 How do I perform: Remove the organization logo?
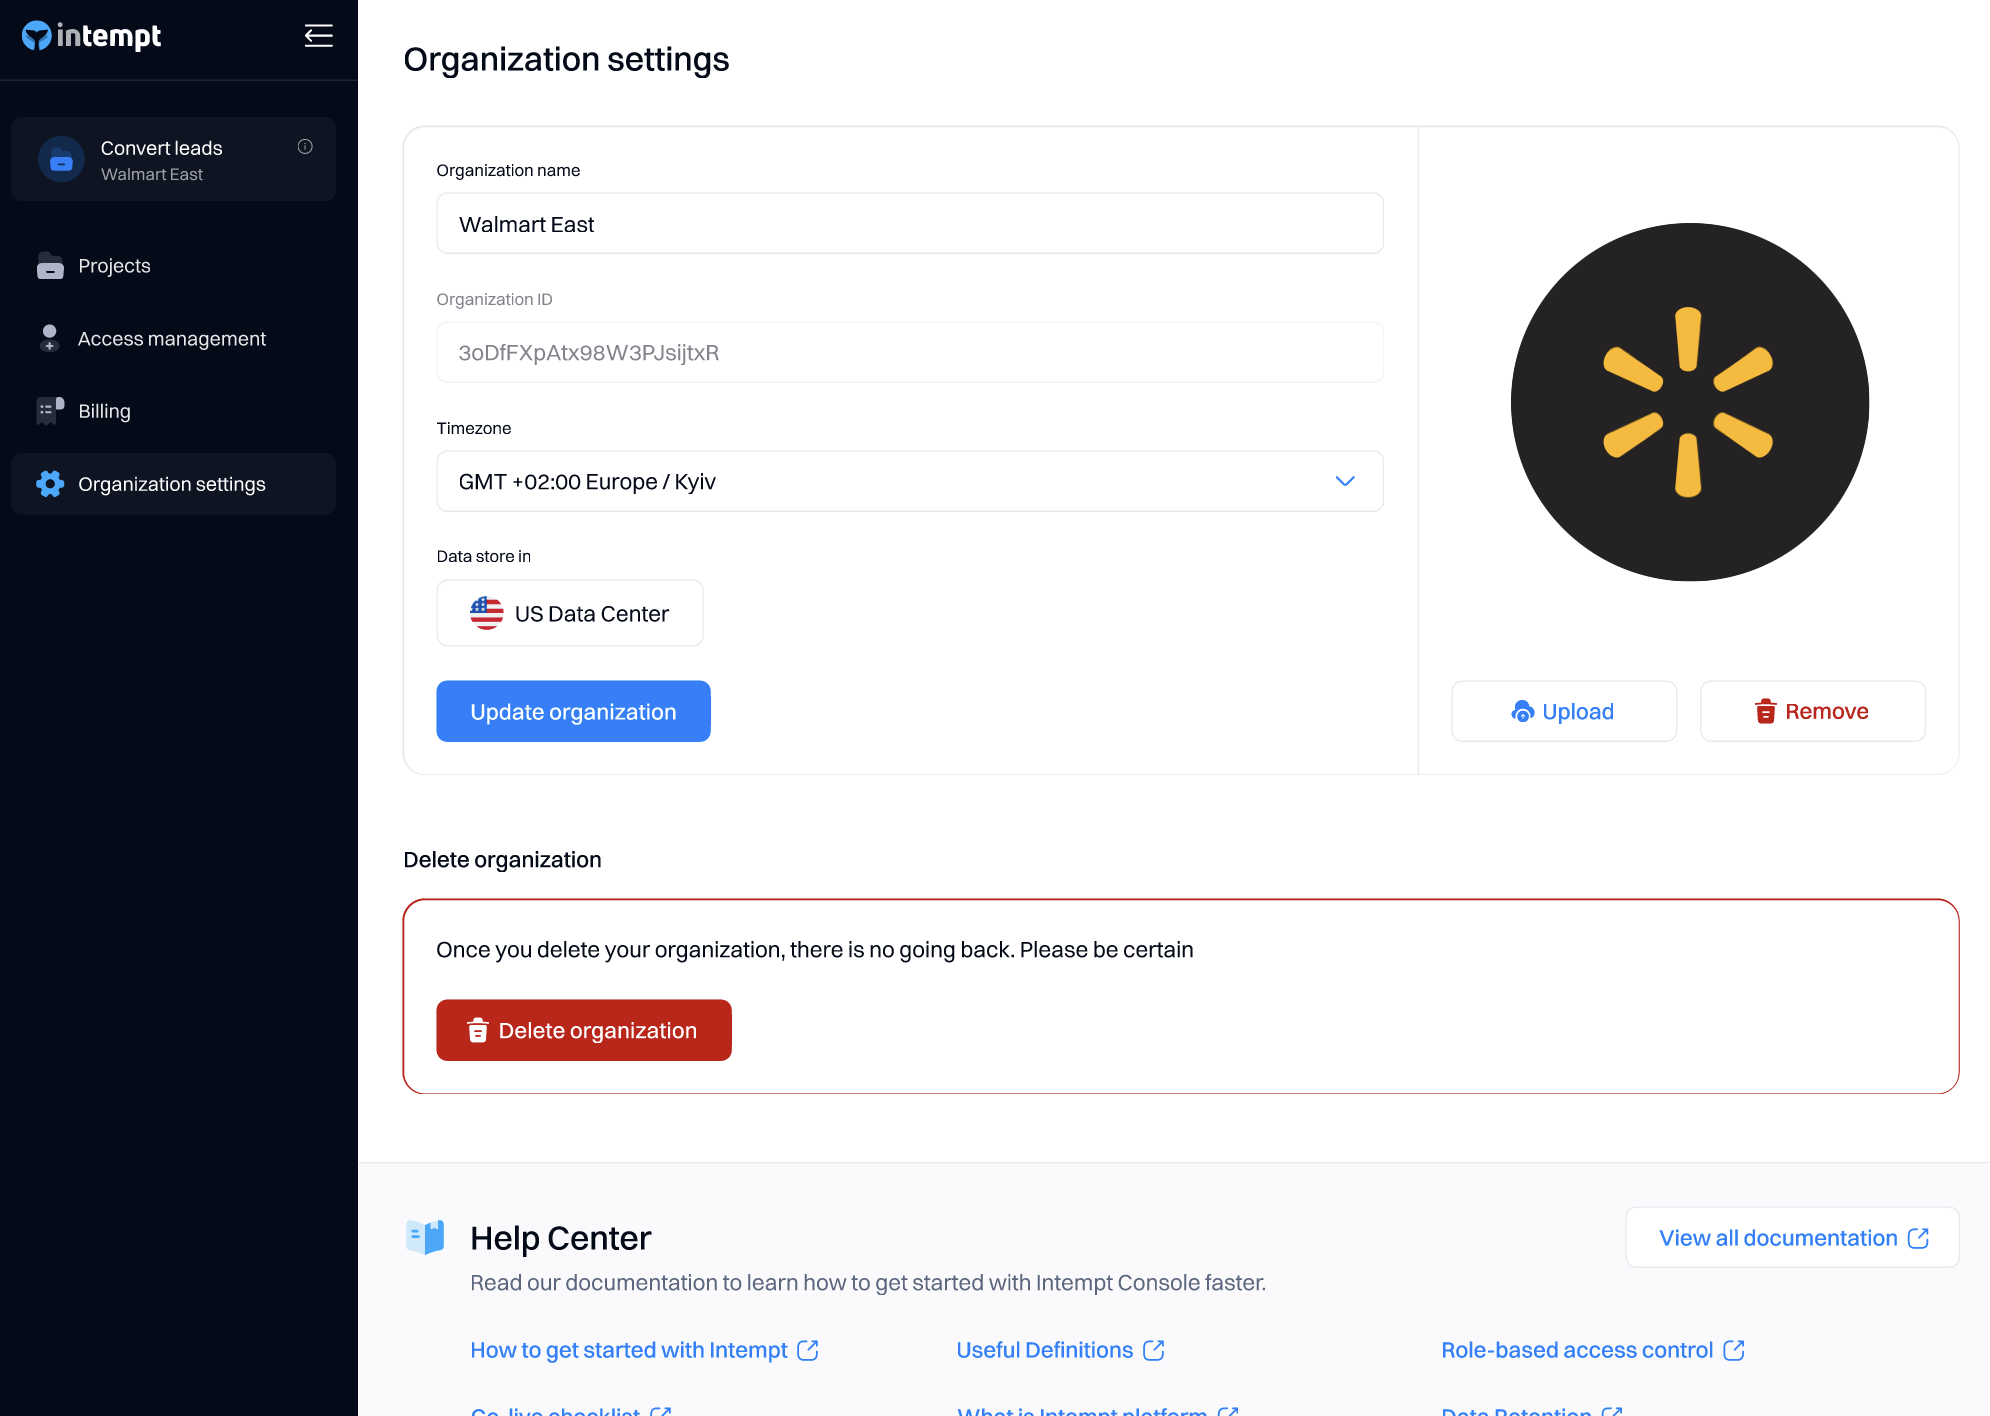1812,712
